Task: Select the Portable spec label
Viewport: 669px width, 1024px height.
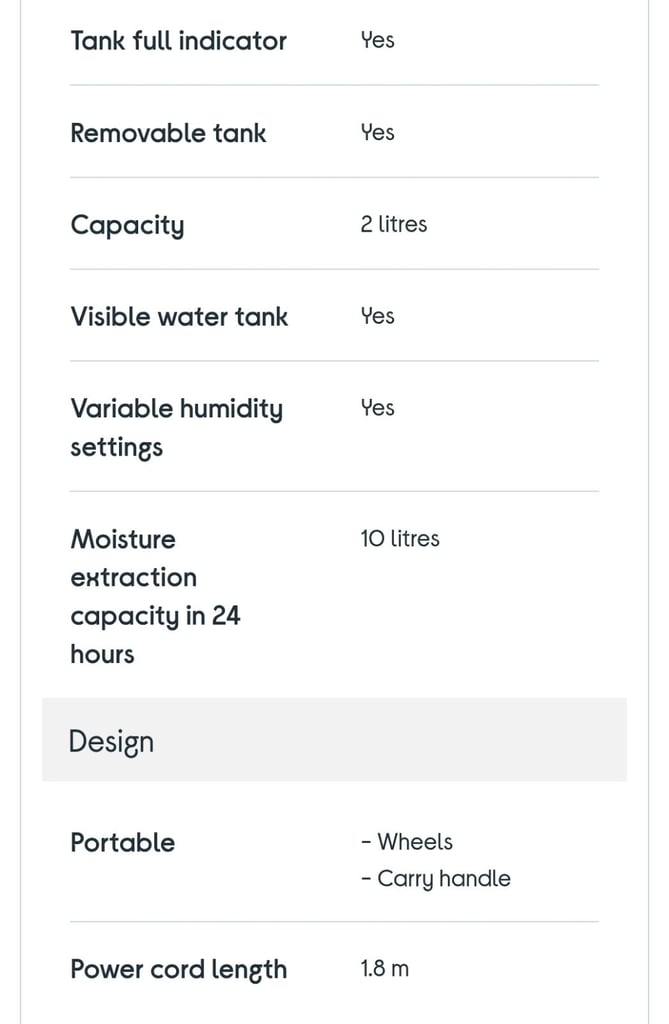Action: click(123, 842)
